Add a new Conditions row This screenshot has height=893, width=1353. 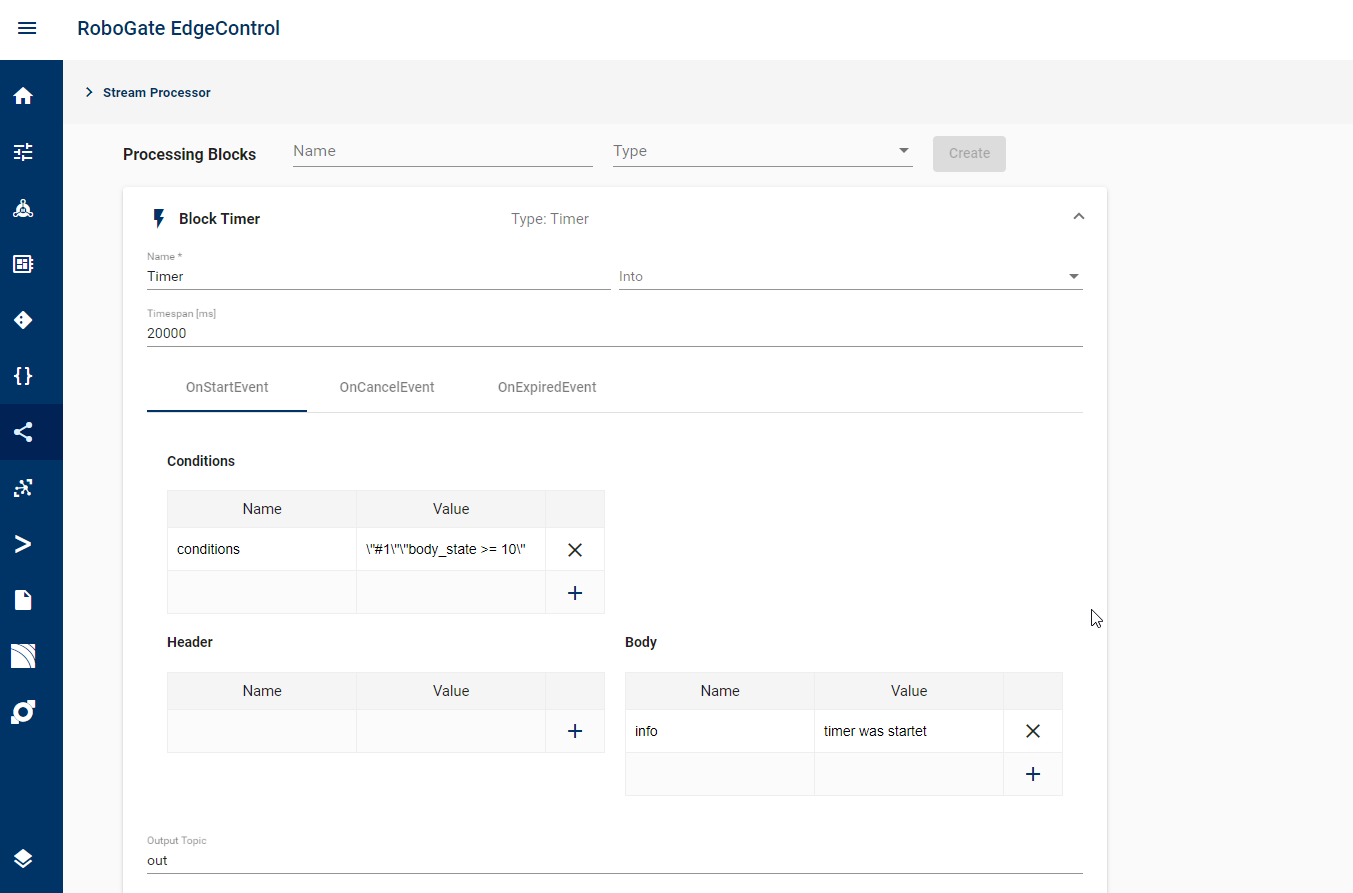click(575, 593)
